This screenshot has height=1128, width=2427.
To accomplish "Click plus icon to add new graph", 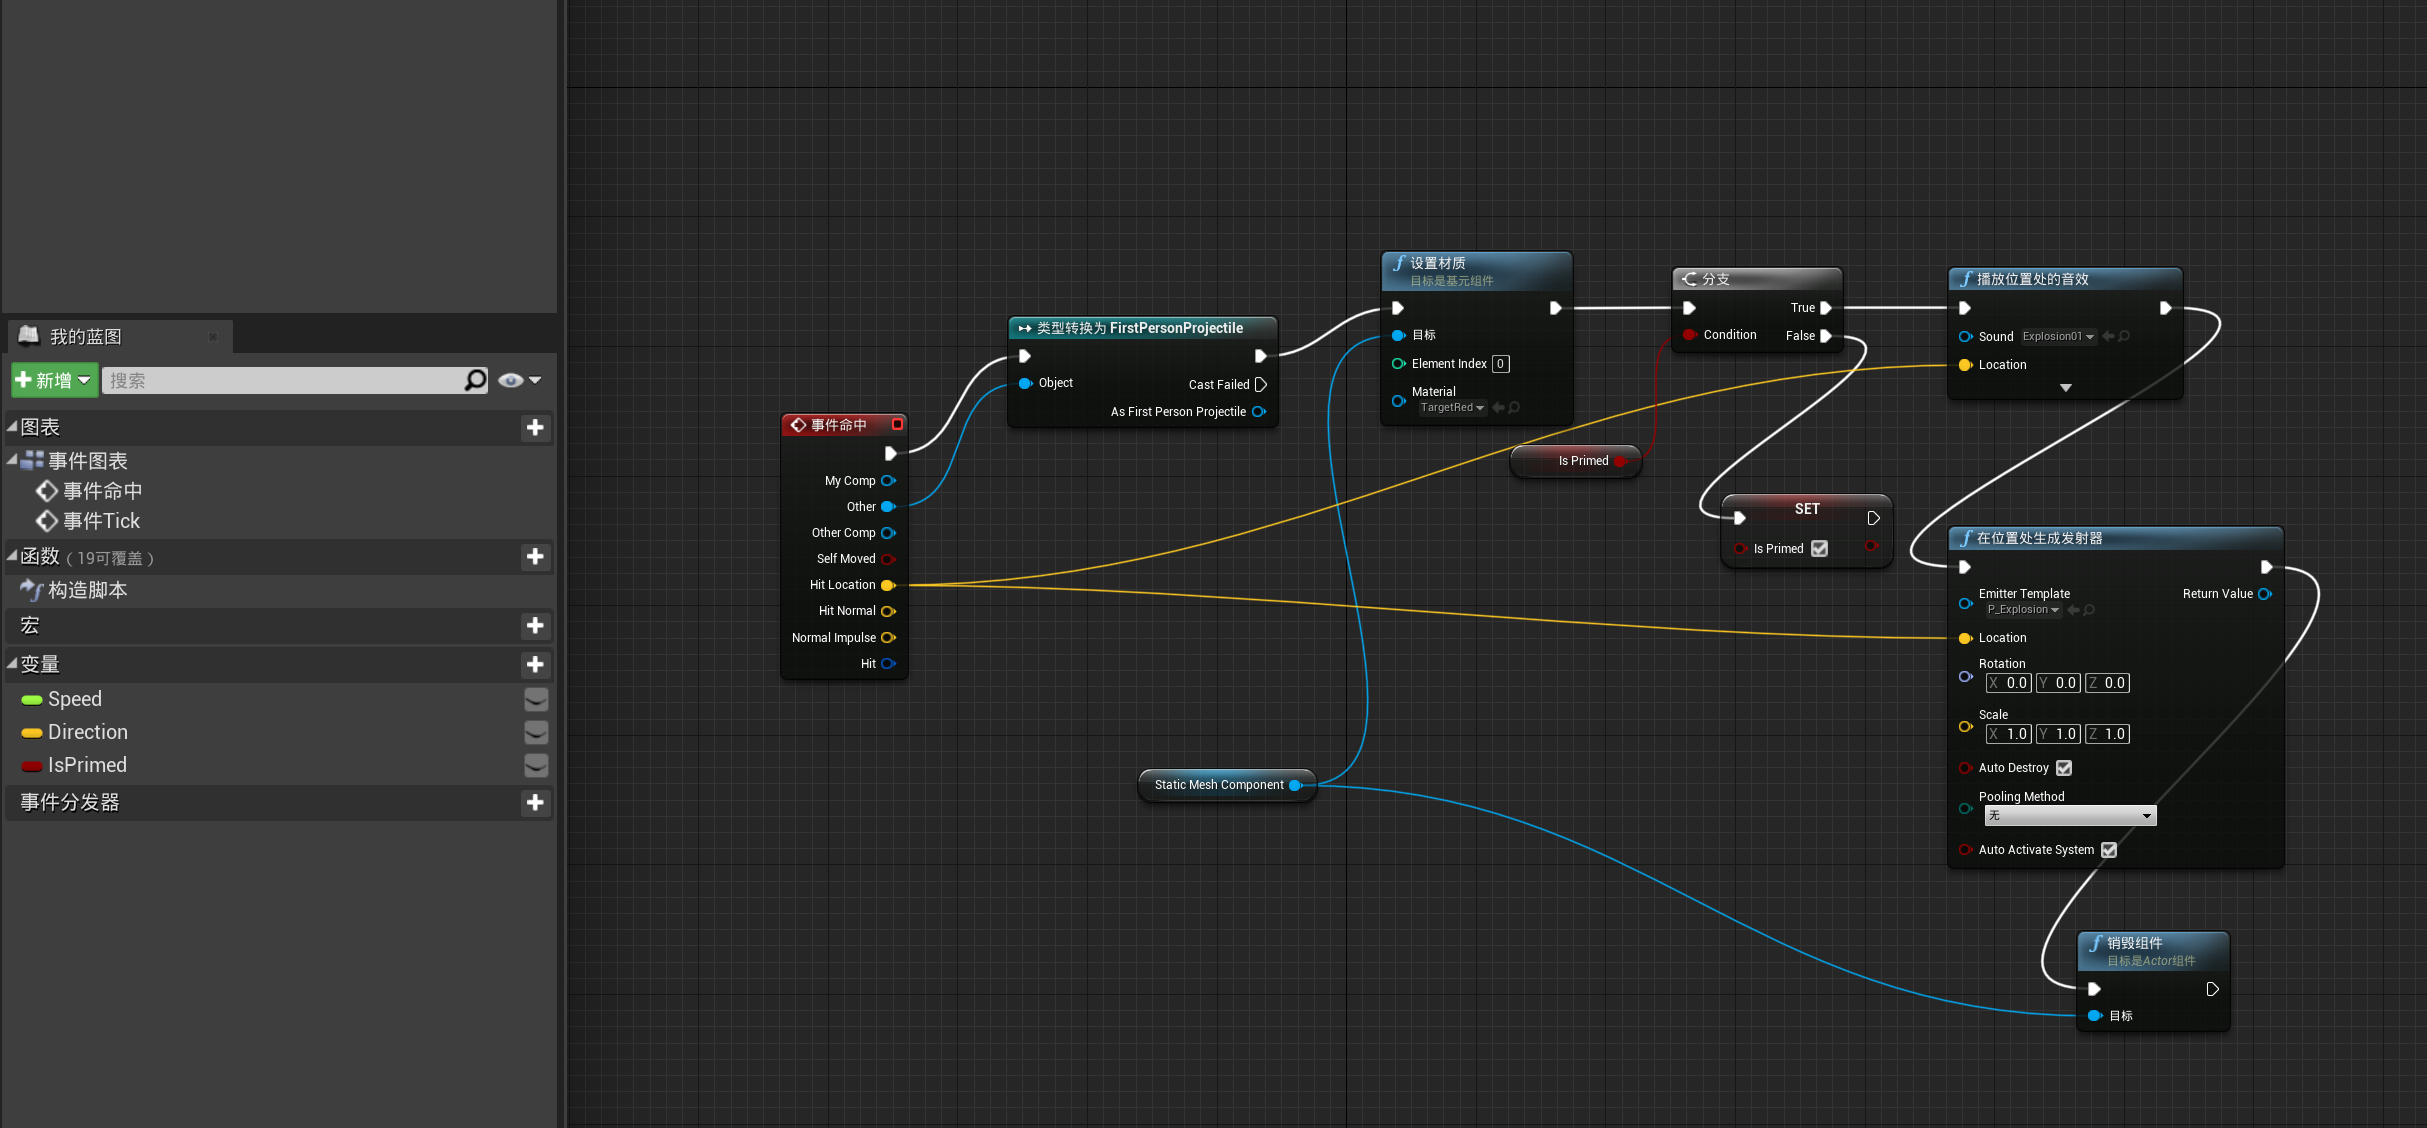I will click(x=535, y=428).
